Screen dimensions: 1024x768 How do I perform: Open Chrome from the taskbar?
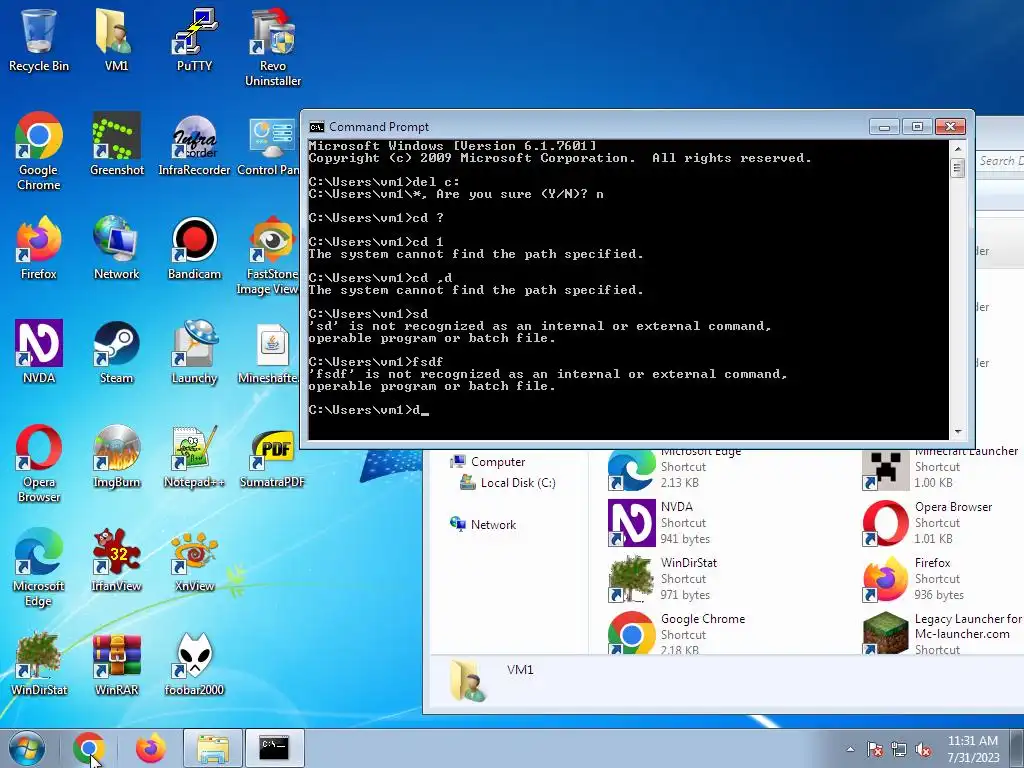point(89,748)
